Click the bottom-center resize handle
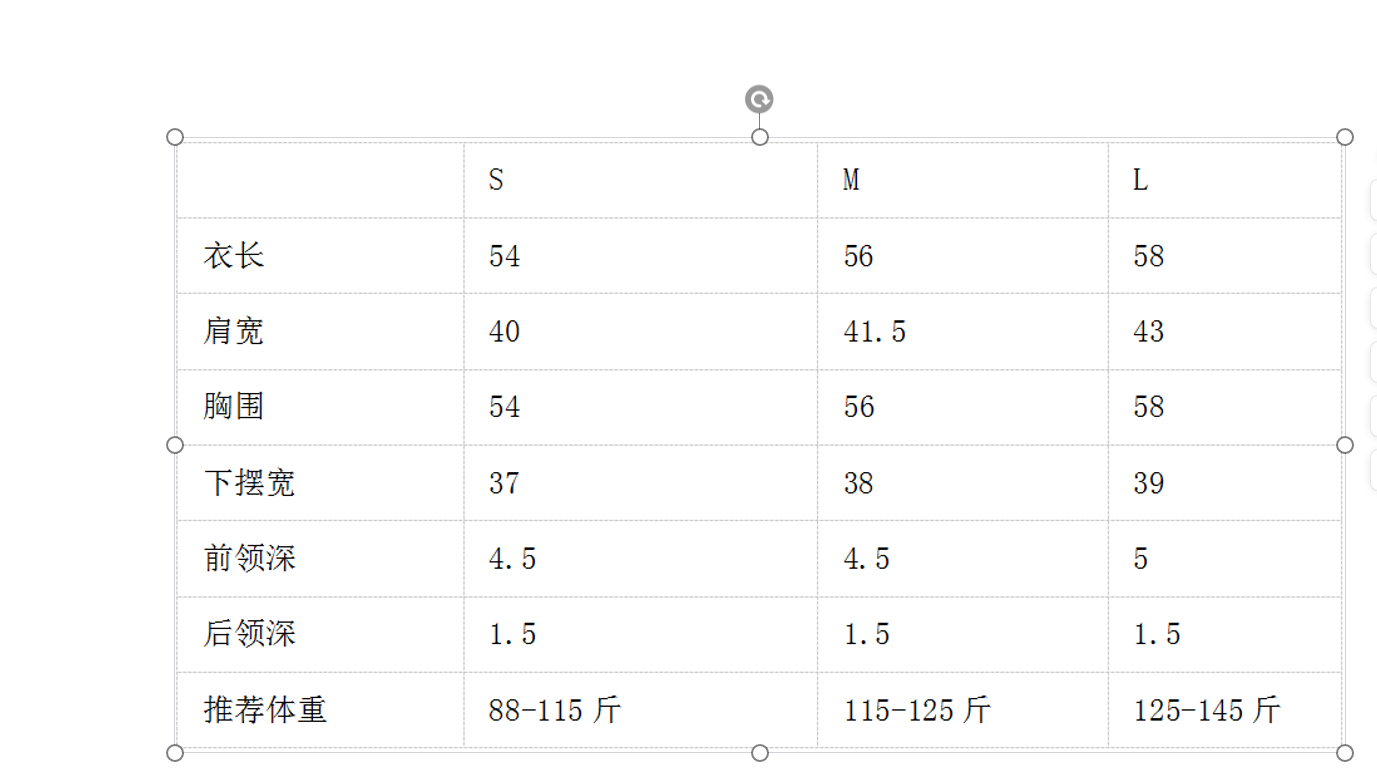1377x780 pixels. [760, 753]
